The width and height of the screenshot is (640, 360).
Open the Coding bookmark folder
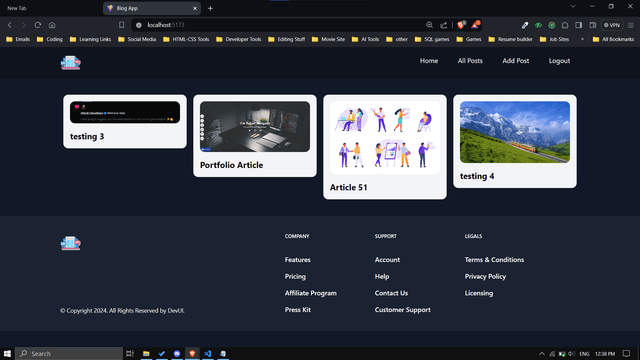[50, 39]
